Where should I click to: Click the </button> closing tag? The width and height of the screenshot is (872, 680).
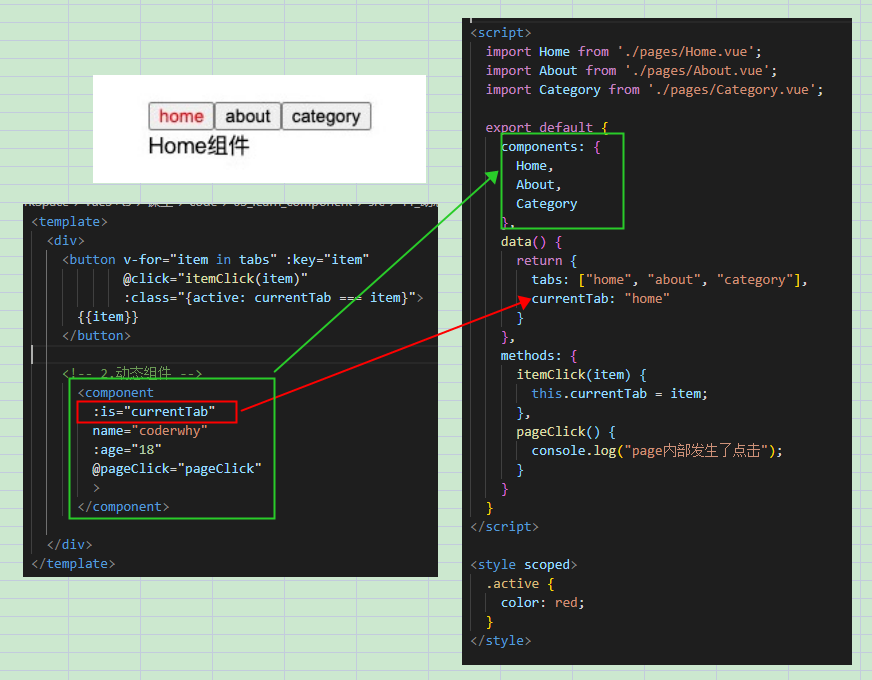[97, 336]
